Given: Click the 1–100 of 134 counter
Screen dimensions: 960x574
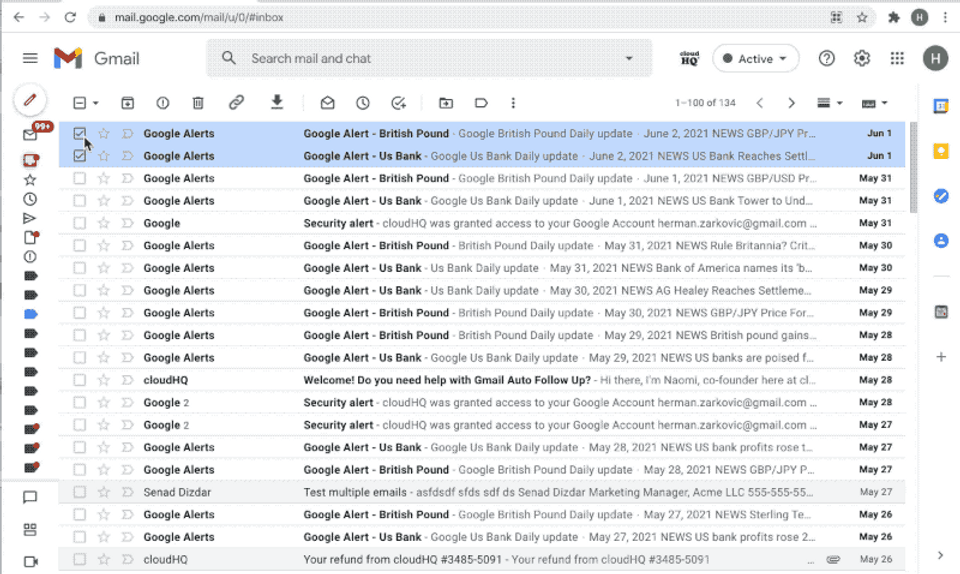Looking at the screenshot, I should click(705, 103).
